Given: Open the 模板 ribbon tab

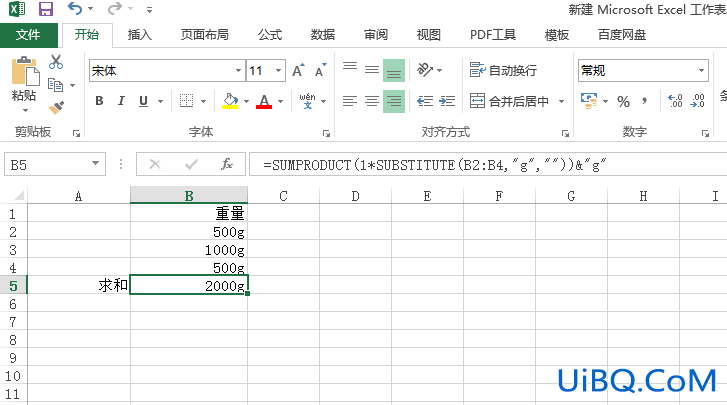Looking at the screenshot, I should tap(556, 35).
